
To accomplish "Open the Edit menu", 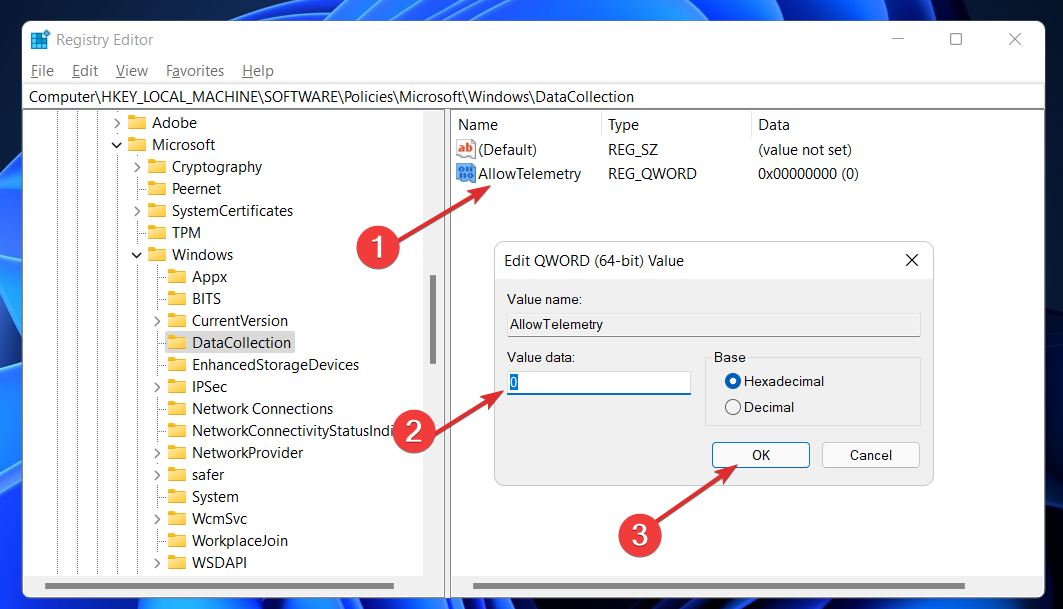I will coord(85,71).
